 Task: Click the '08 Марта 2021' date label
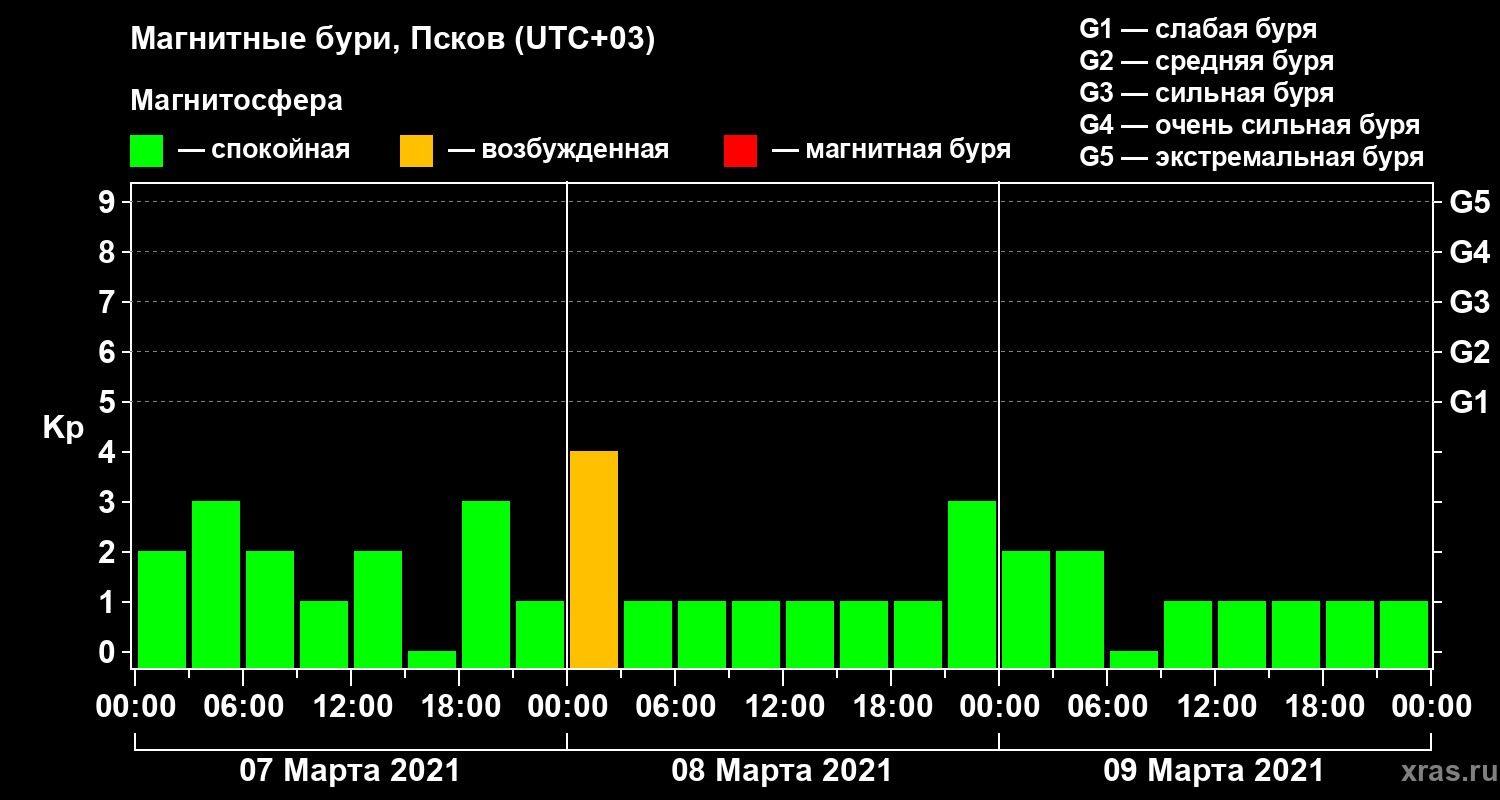coord(782,771)
